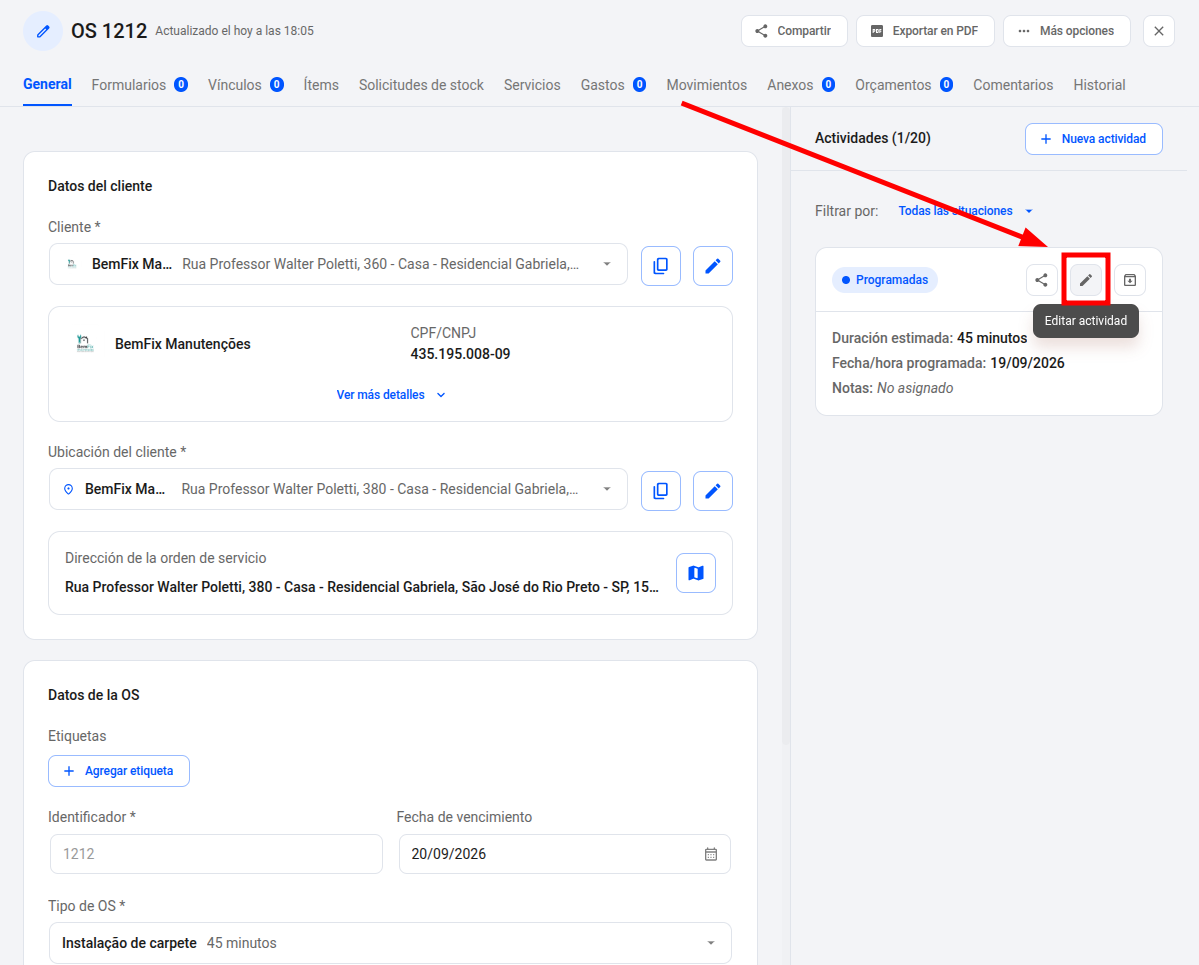The width and height of the screenshot is (1199, 965).
Task: Click the Editar actividad pencil icon
Action: coord(1086,280)
